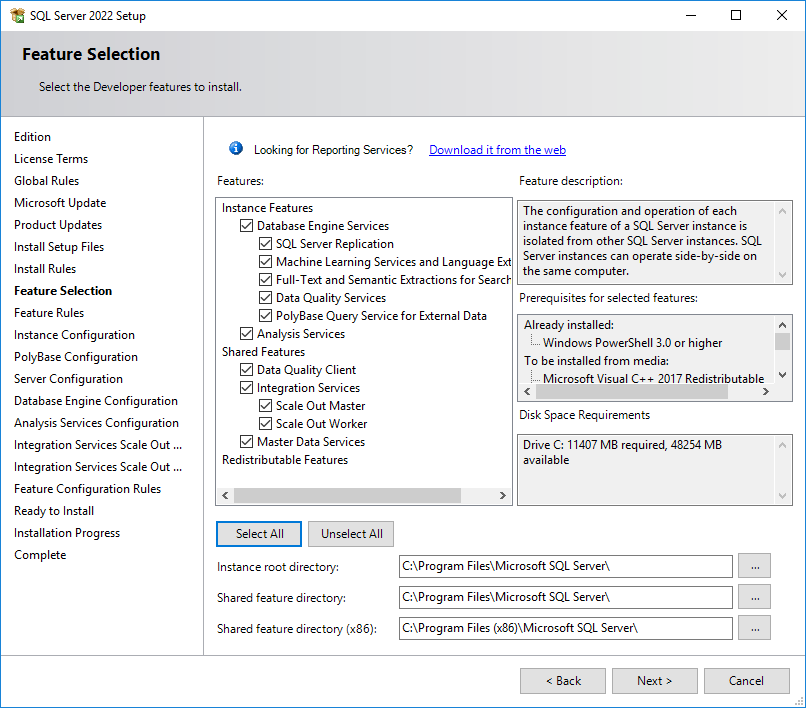This screenshot has height=708, width=806.
Task: Click the blue information icon beside Reporting Services
Action: click(x=236, y=149)
